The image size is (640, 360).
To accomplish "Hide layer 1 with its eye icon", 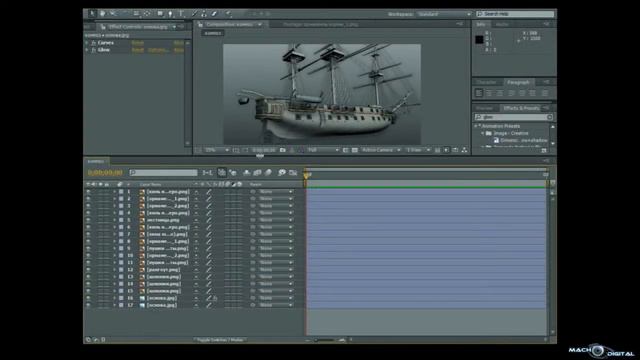I will (88, 191).
